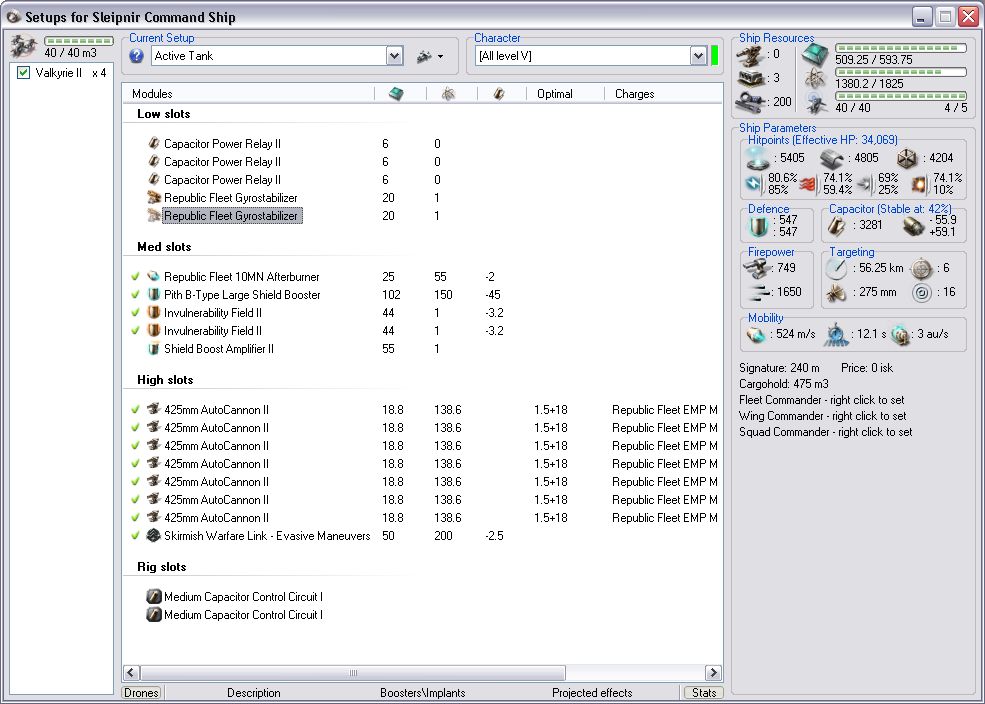Click the green character skill status indicator
The image size is (985, 704).
[x=715, y=56]
